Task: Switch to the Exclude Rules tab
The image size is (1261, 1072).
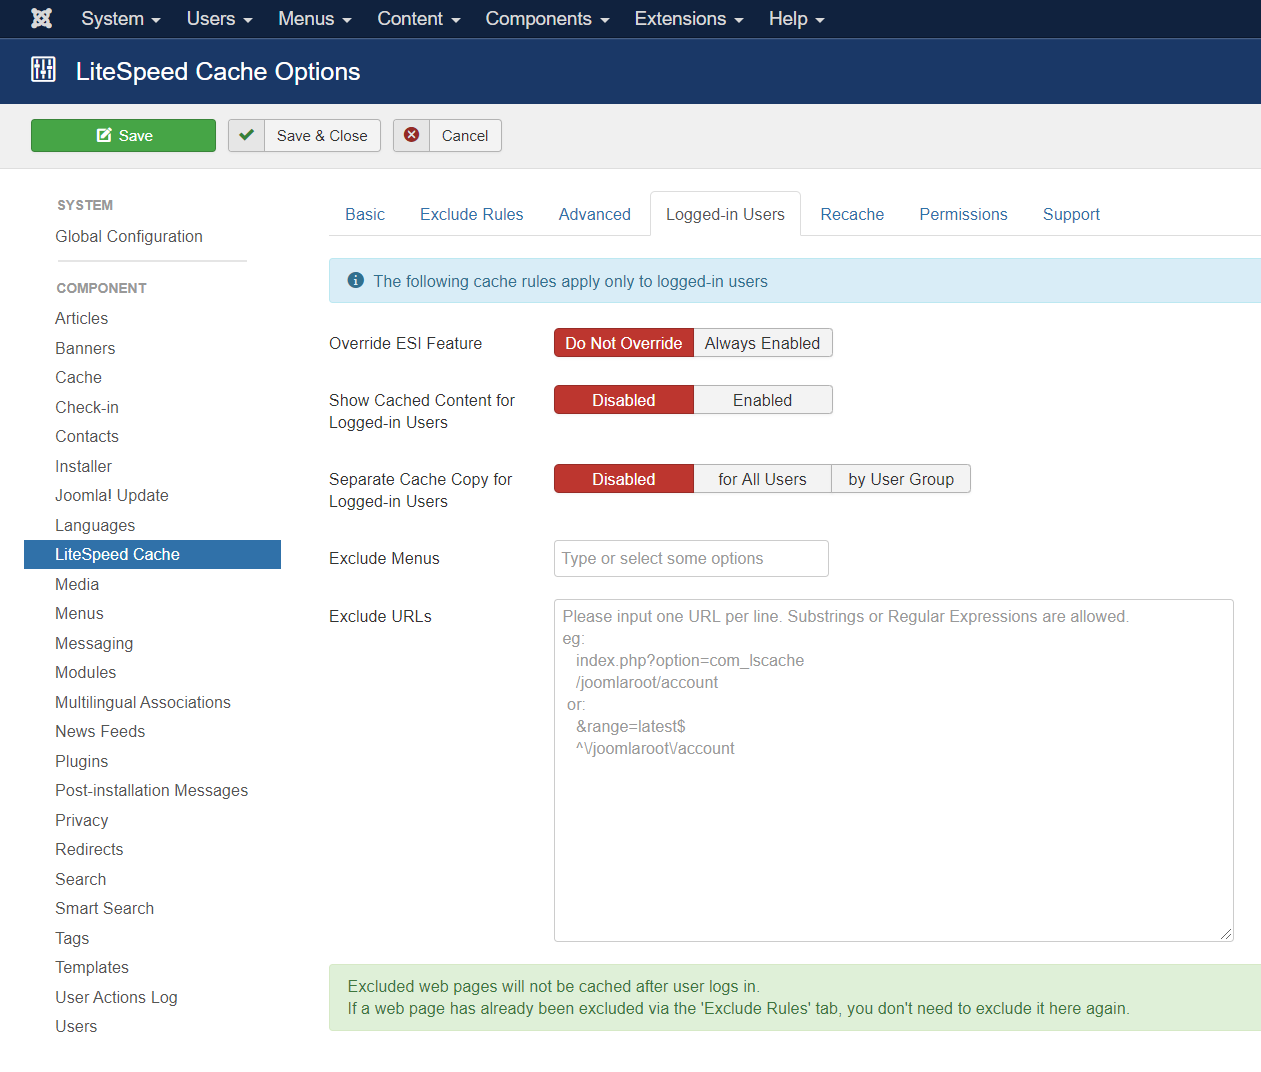Action: 471,214
